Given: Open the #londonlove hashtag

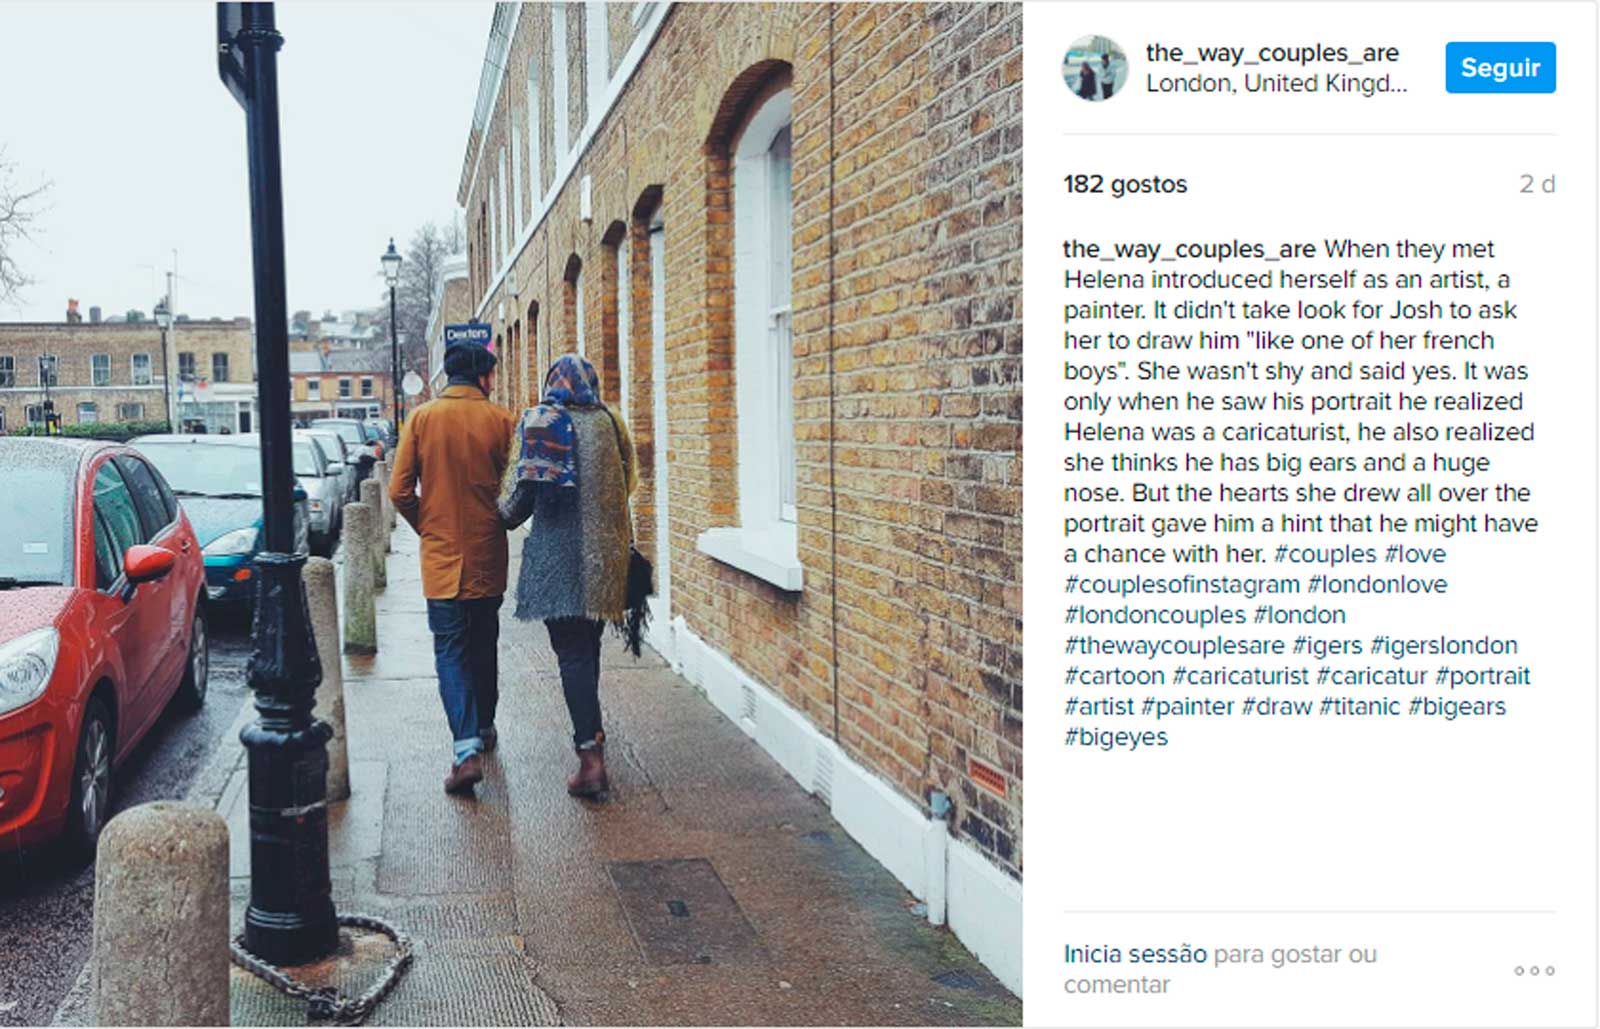Looking at the screenshot, I should click(1377, 584).
